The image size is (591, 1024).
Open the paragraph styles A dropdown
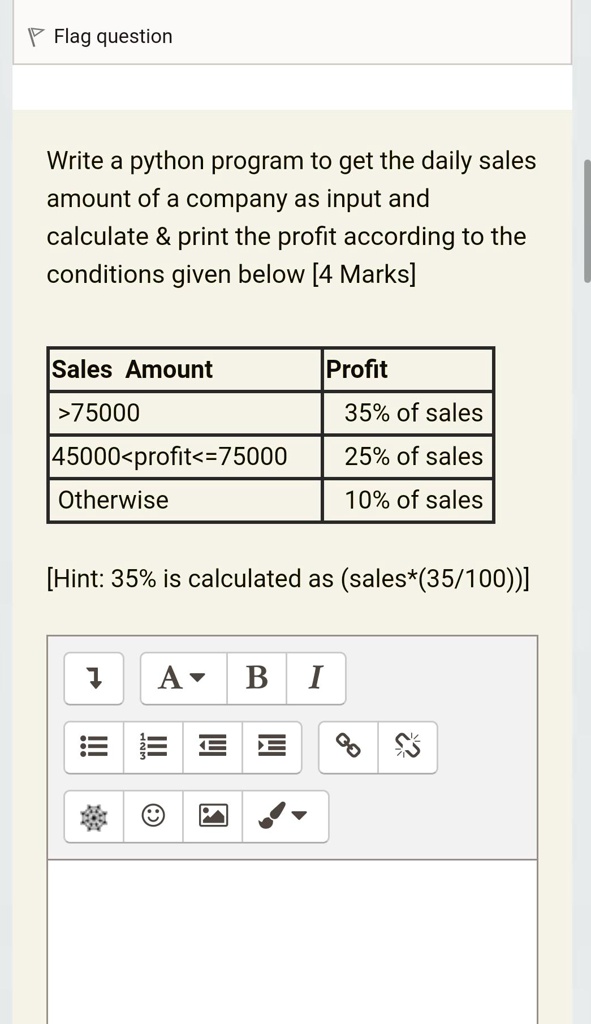coord(184,679)
